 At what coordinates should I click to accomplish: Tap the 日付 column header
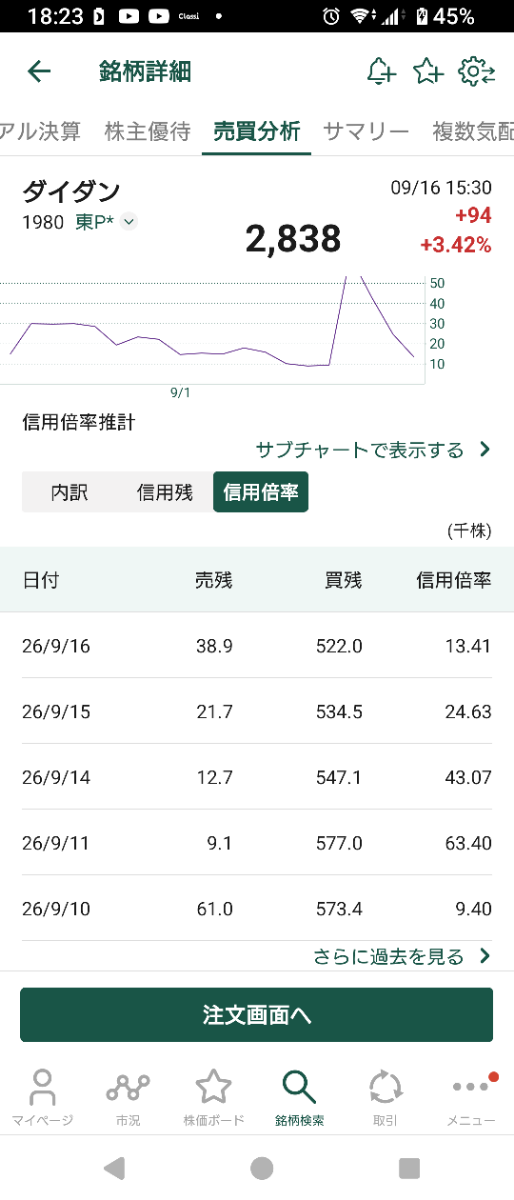(x=40, y=580)
